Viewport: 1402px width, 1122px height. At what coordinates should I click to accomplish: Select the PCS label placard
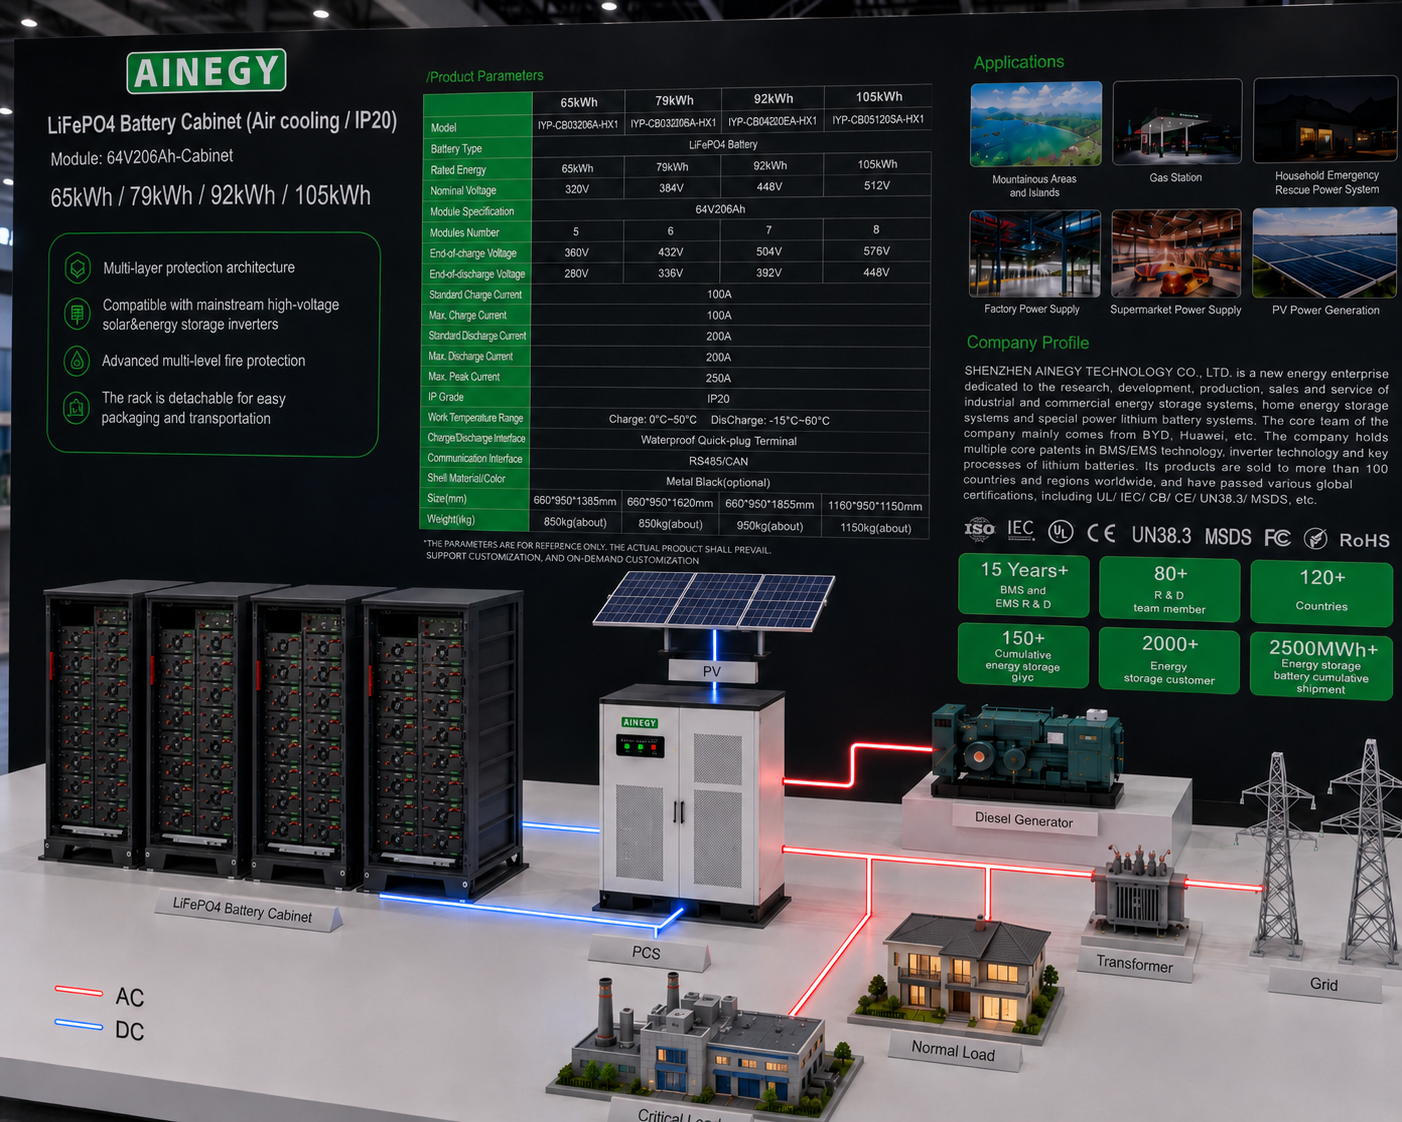point(648,953)
